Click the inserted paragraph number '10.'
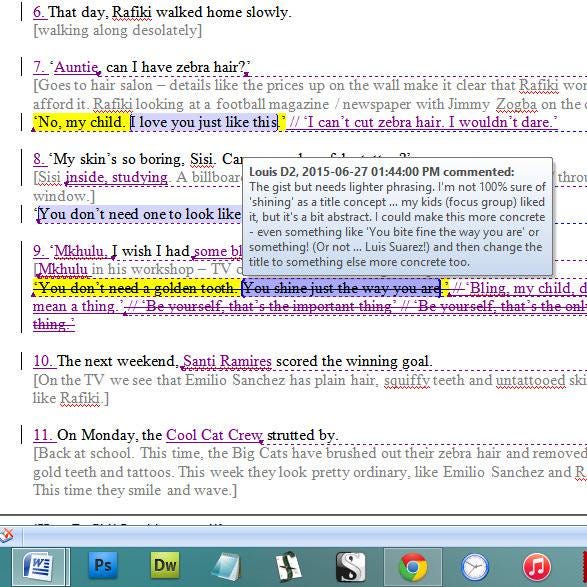Screen dimensions: 587x587 point(44,361)
